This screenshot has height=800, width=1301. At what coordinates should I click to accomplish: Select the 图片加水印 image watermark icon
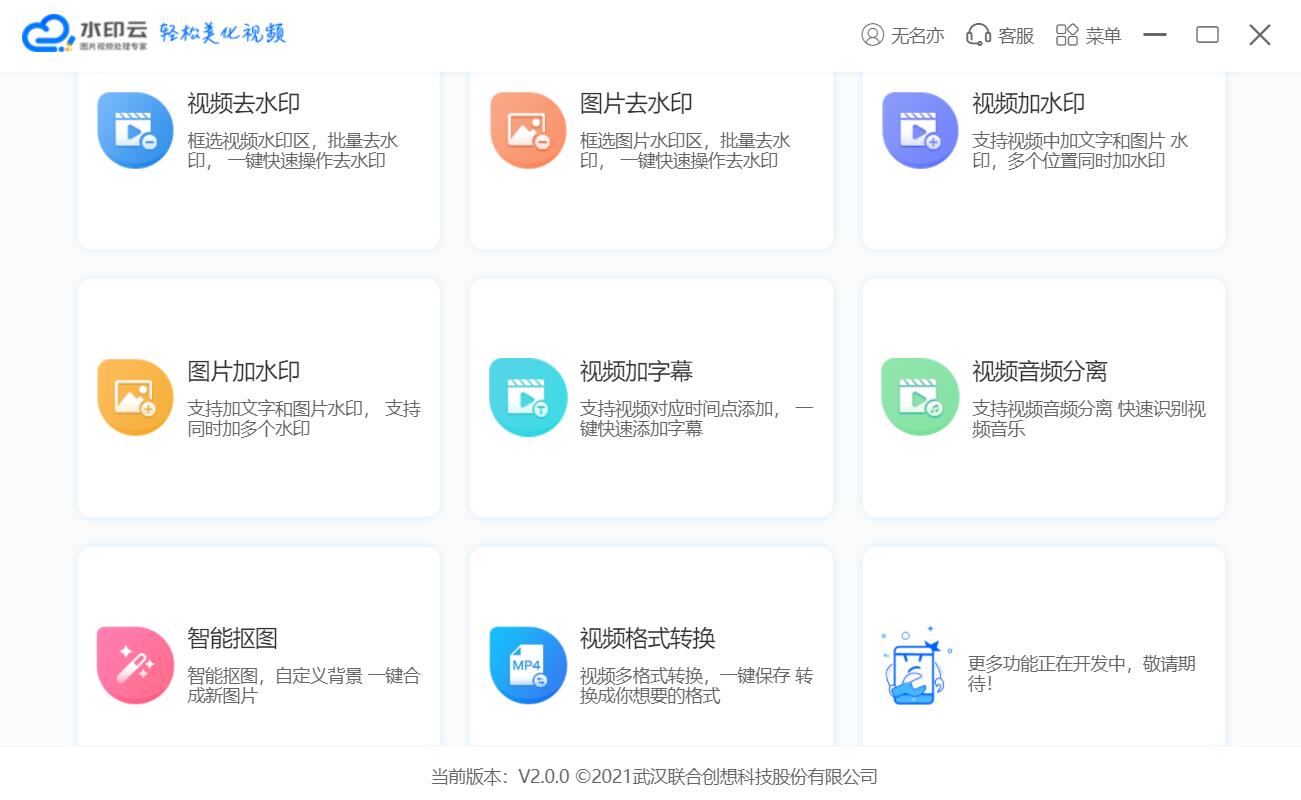coord(135,396)
